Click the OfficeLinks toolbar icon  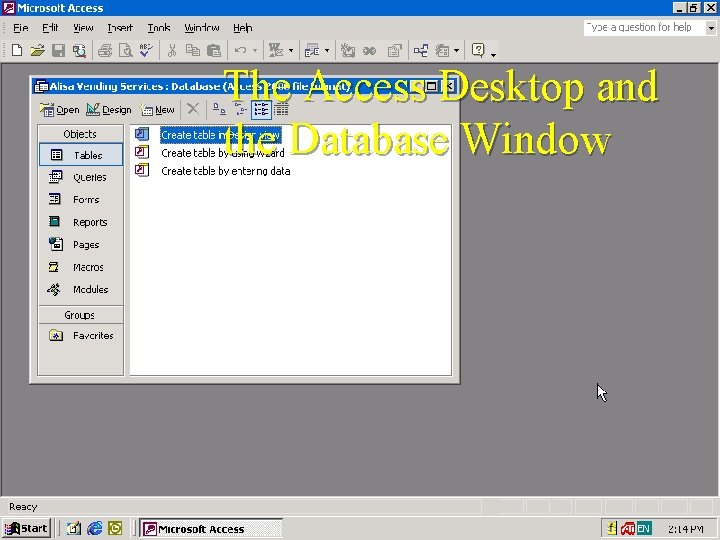276,50
